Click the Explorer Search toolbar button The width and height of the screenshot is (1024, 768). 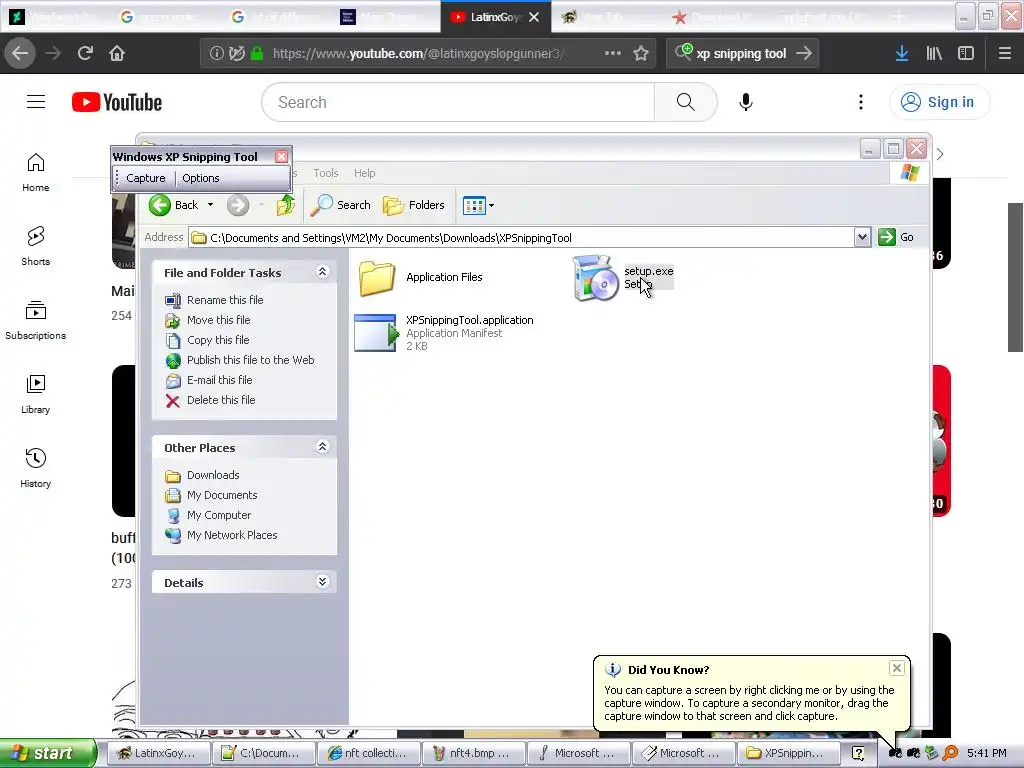[x=340, y=205]
